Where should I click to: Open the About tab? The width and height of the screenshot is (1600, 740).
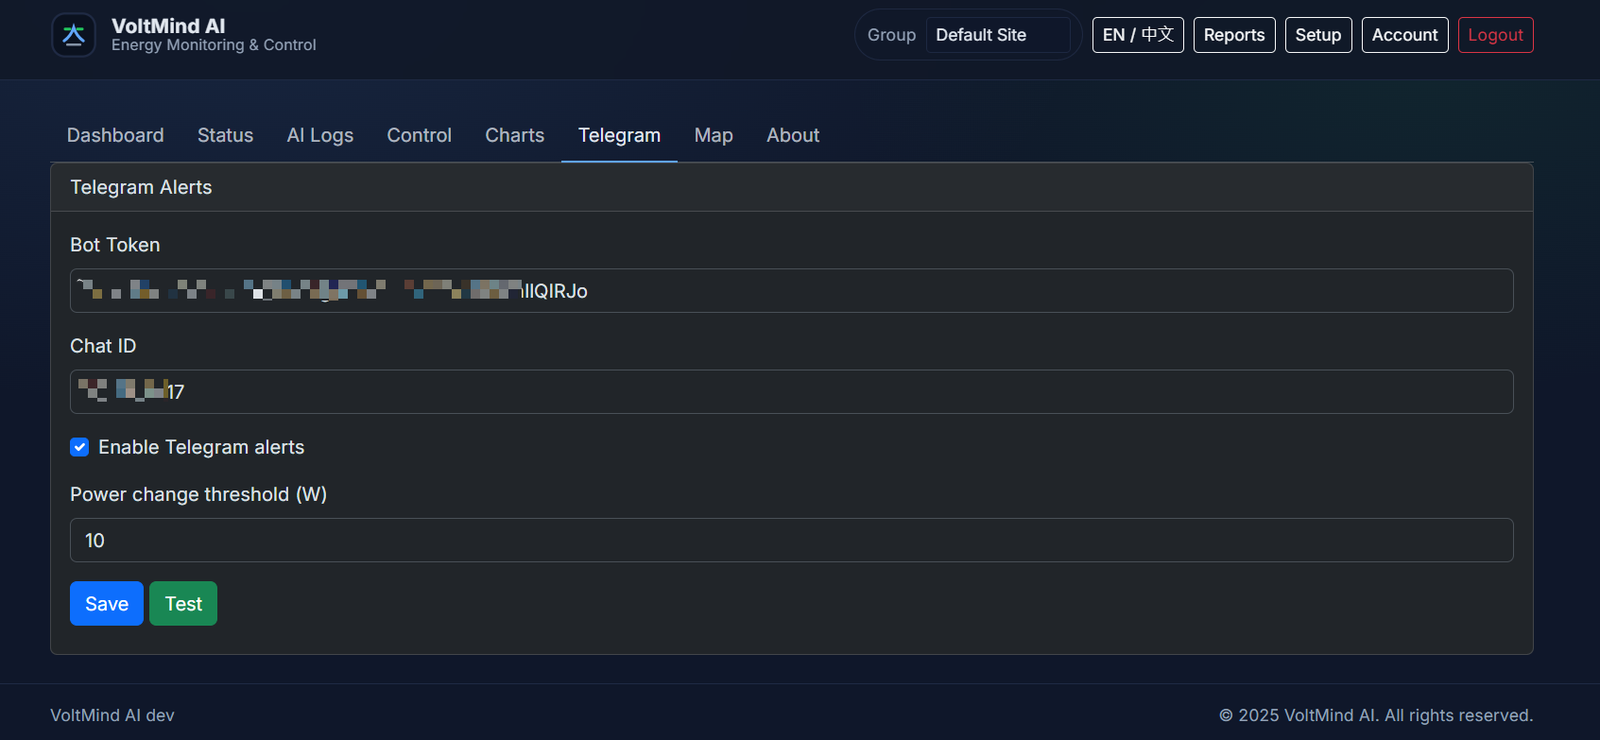793,135
